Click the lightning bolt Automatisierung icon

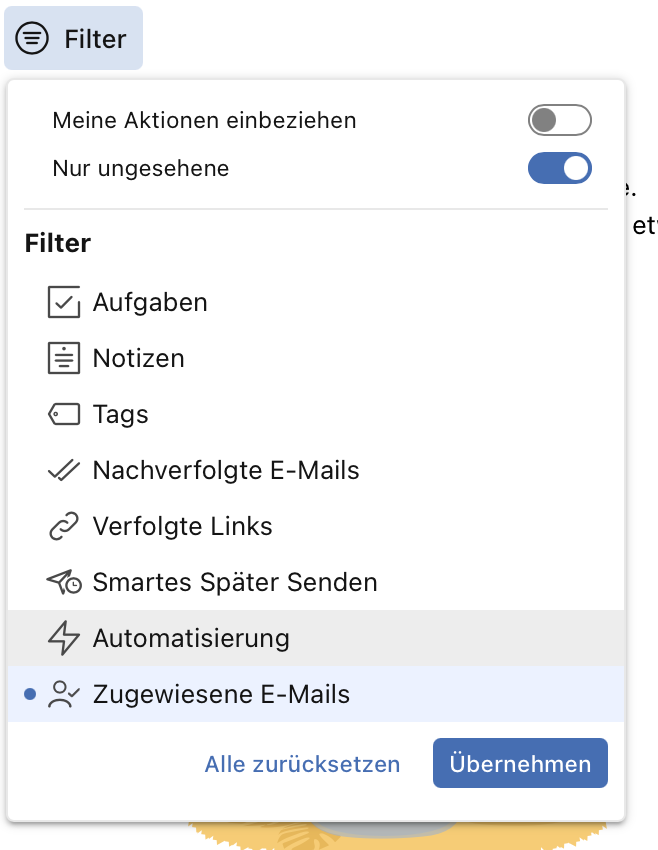[x=64, y=638]
